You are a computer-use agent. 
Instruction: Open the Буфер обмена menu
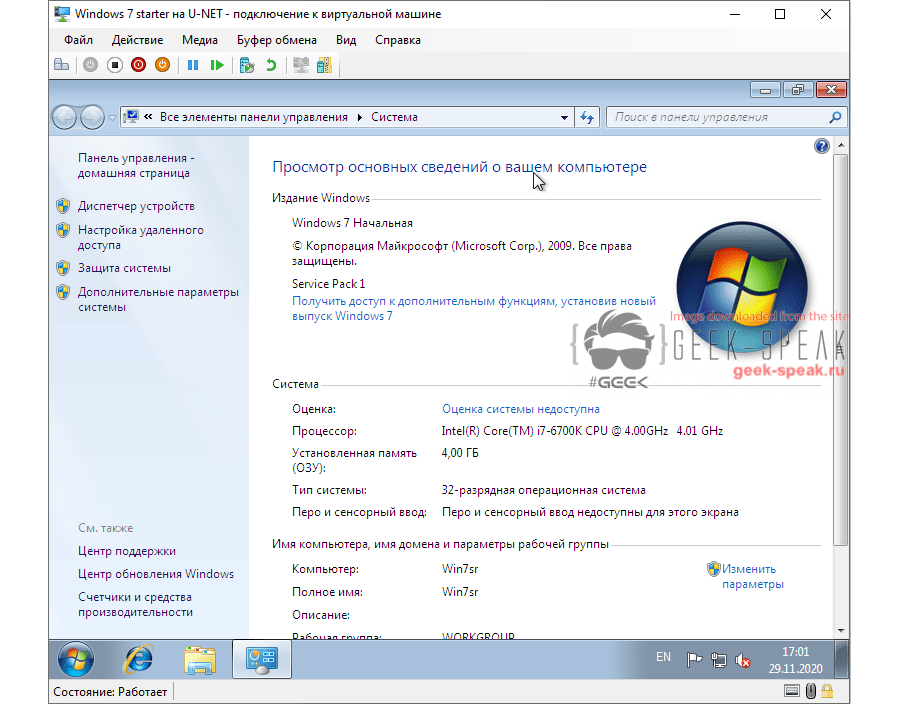point(277,40)
